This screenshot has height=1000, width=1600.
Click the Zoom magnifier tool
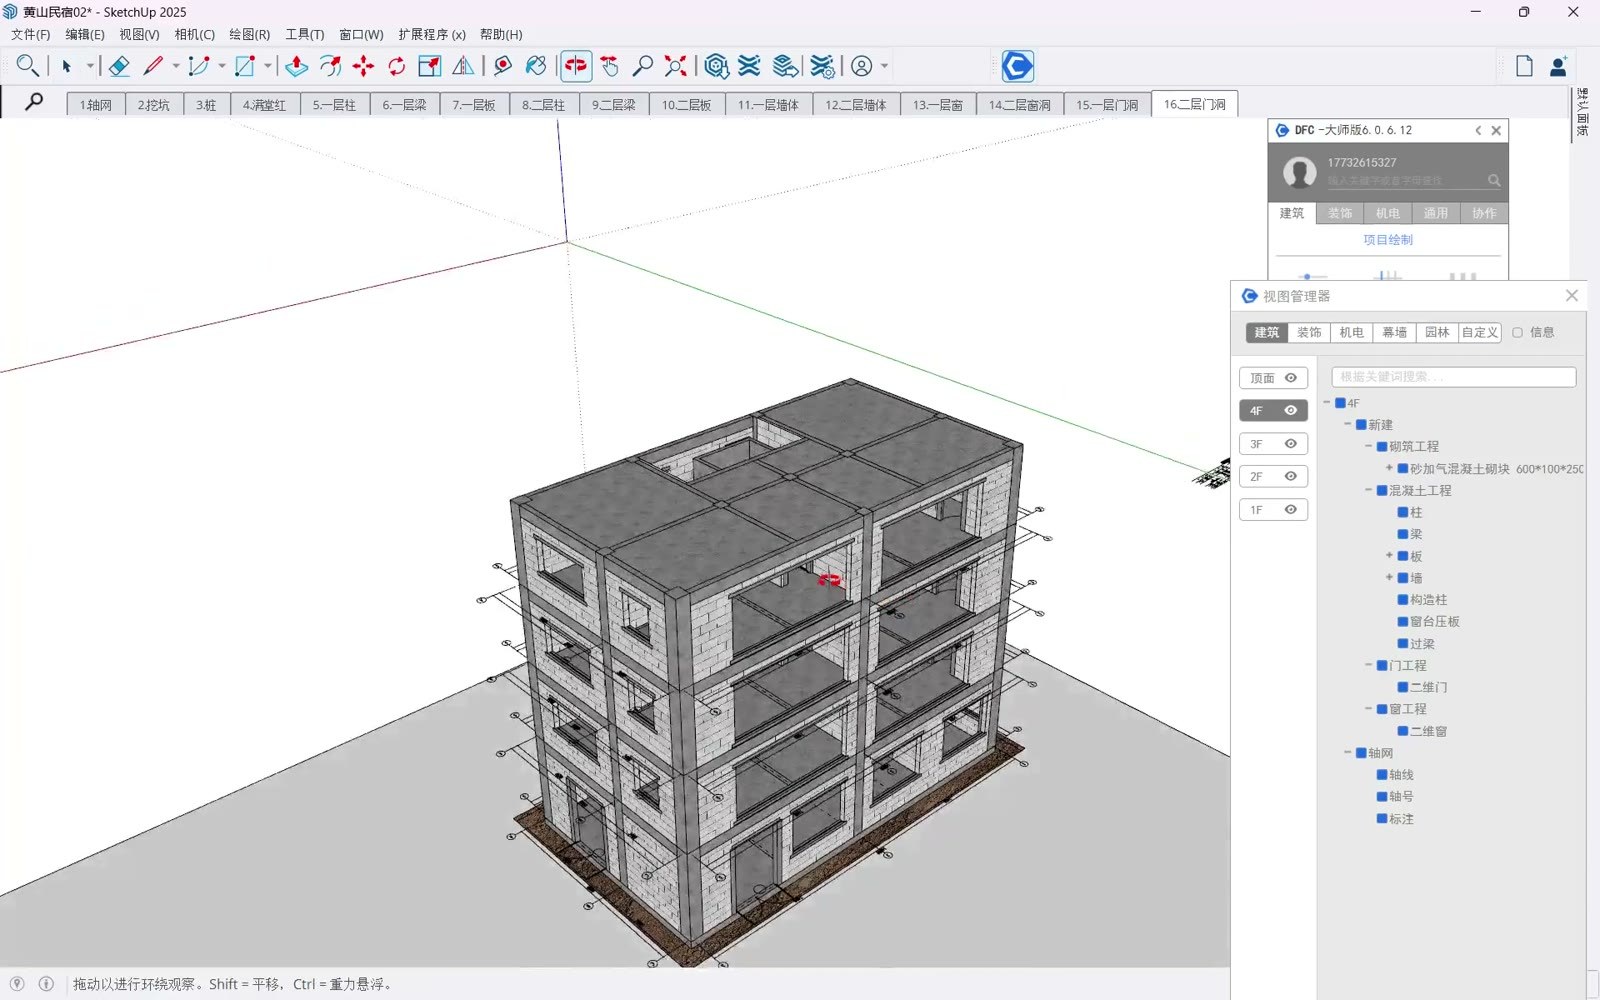(643, 66)
